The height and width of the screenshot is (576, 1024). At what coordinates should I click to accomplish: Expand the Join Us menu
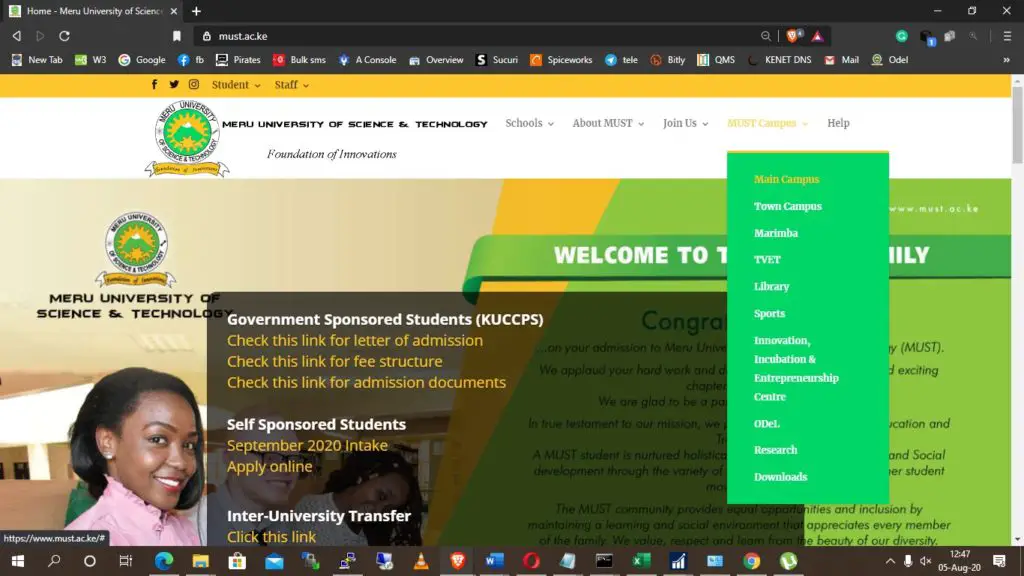(685, 123)
